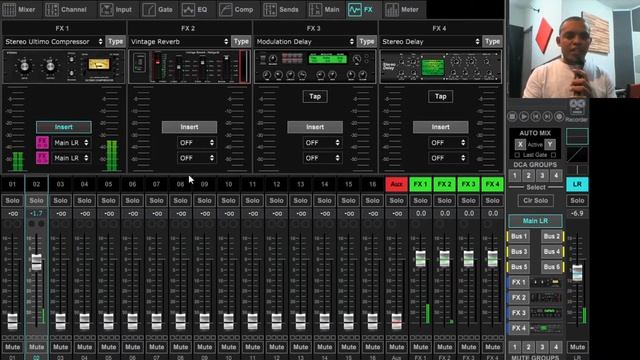Select the green FX 3 channel header
This screenshot has height=360, width=640.
(469, 184)
